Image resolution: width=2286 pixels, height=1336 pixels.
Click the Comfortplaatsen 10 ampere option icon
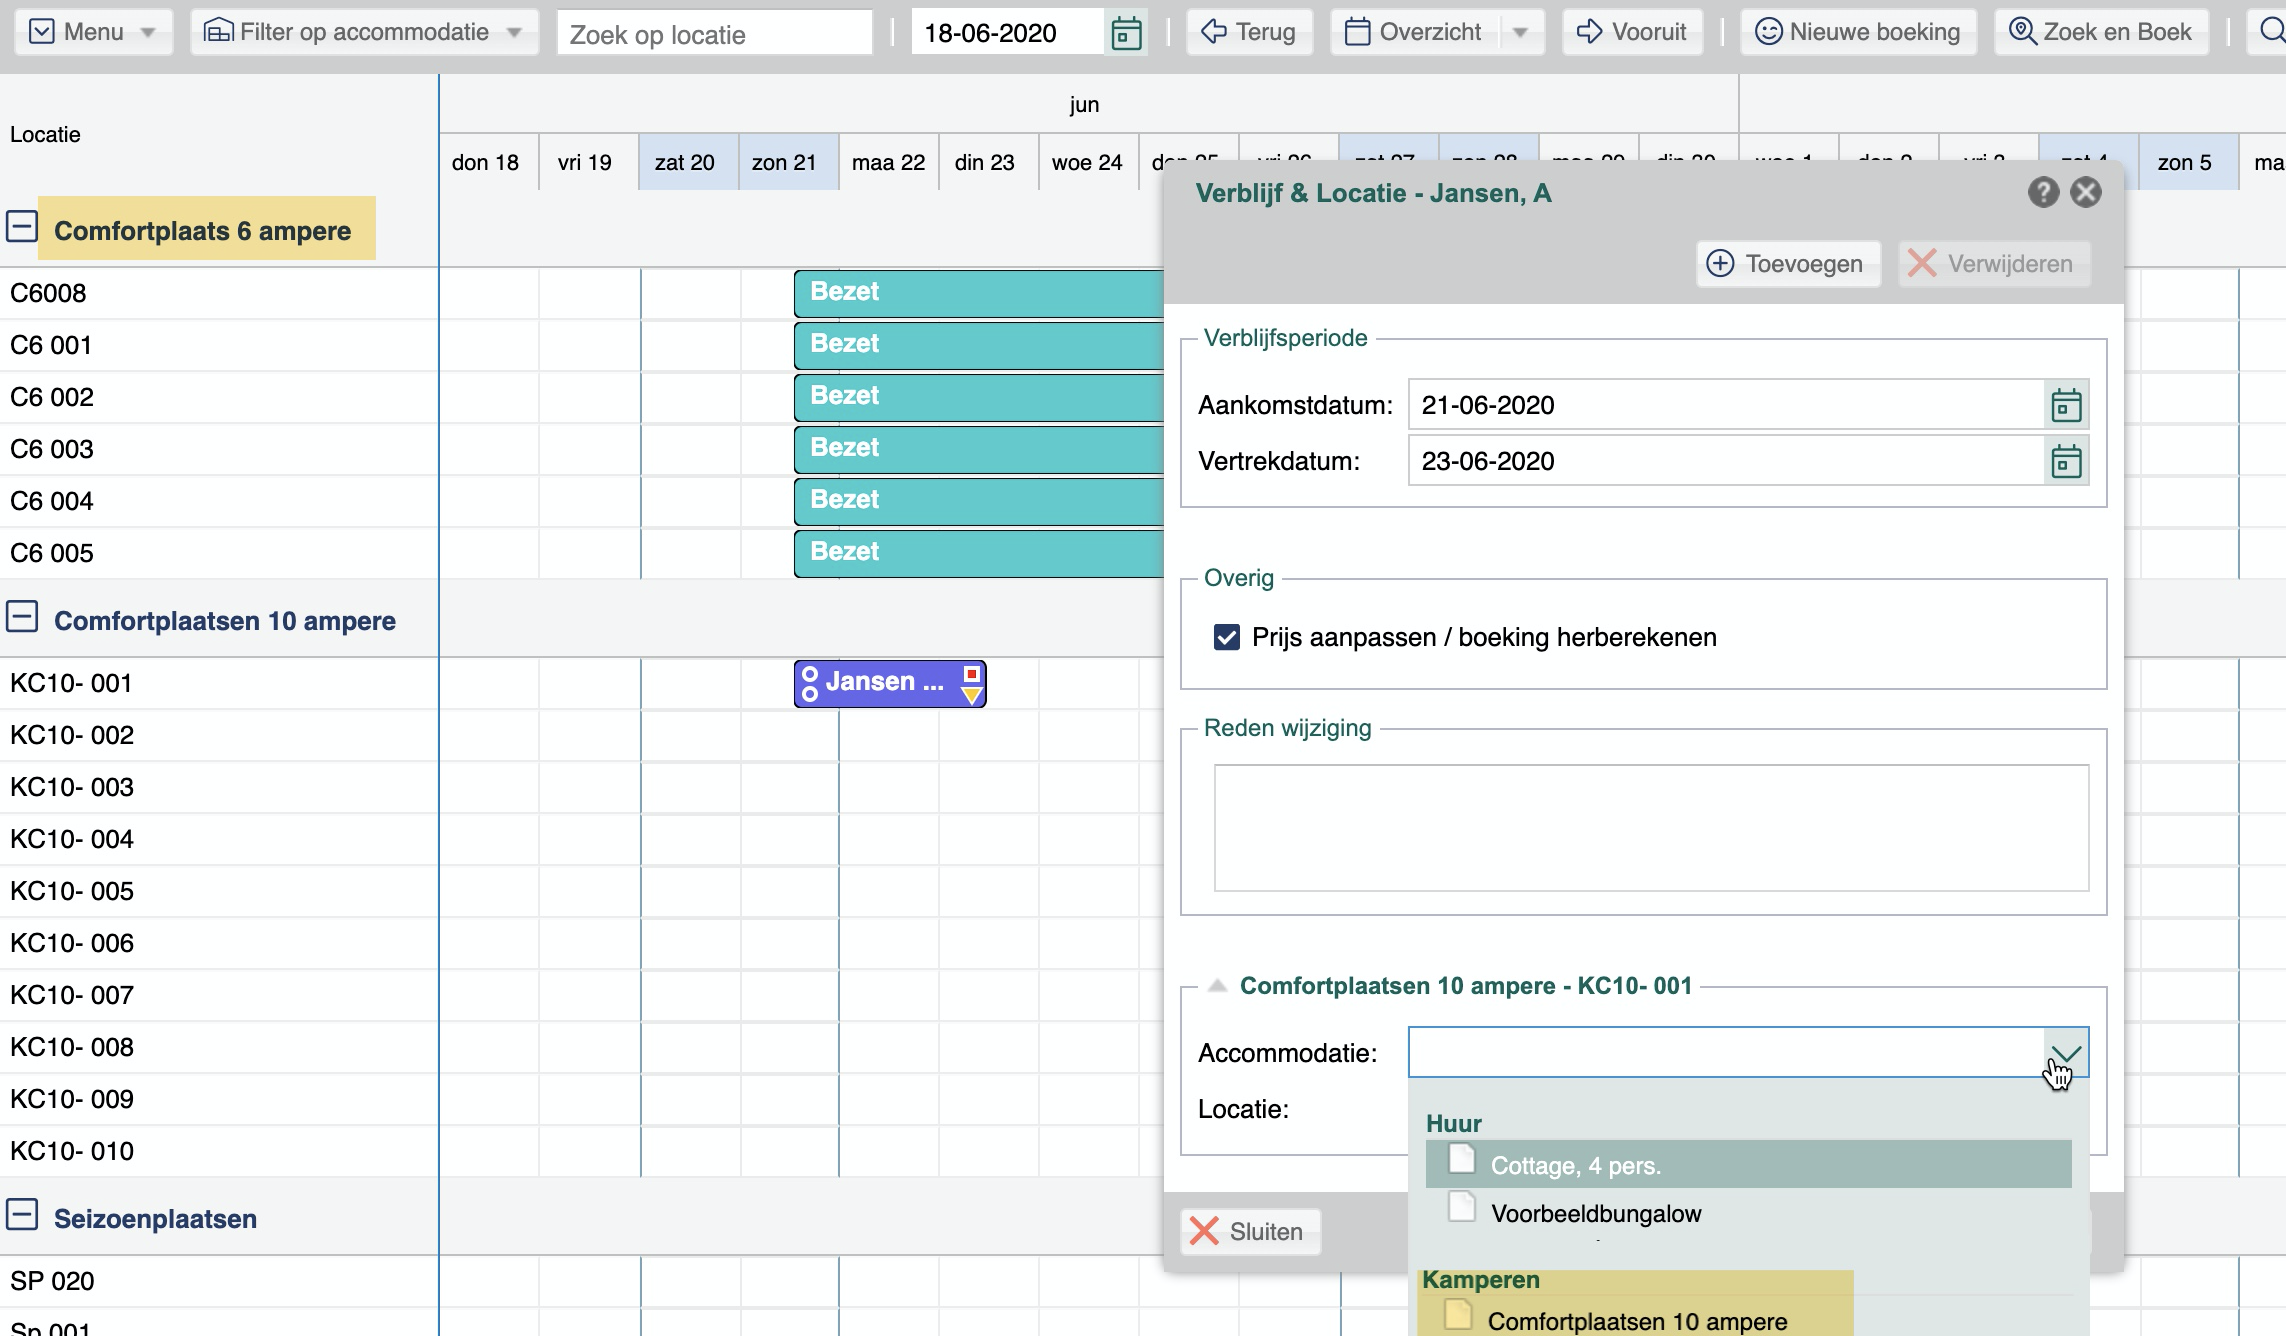(x=1458, y=1316)
